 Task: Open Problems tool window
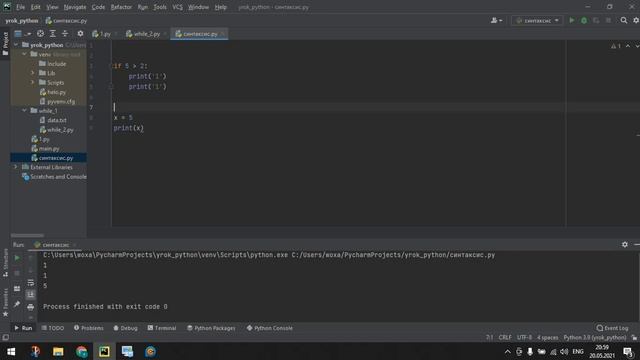pos(89,328)
